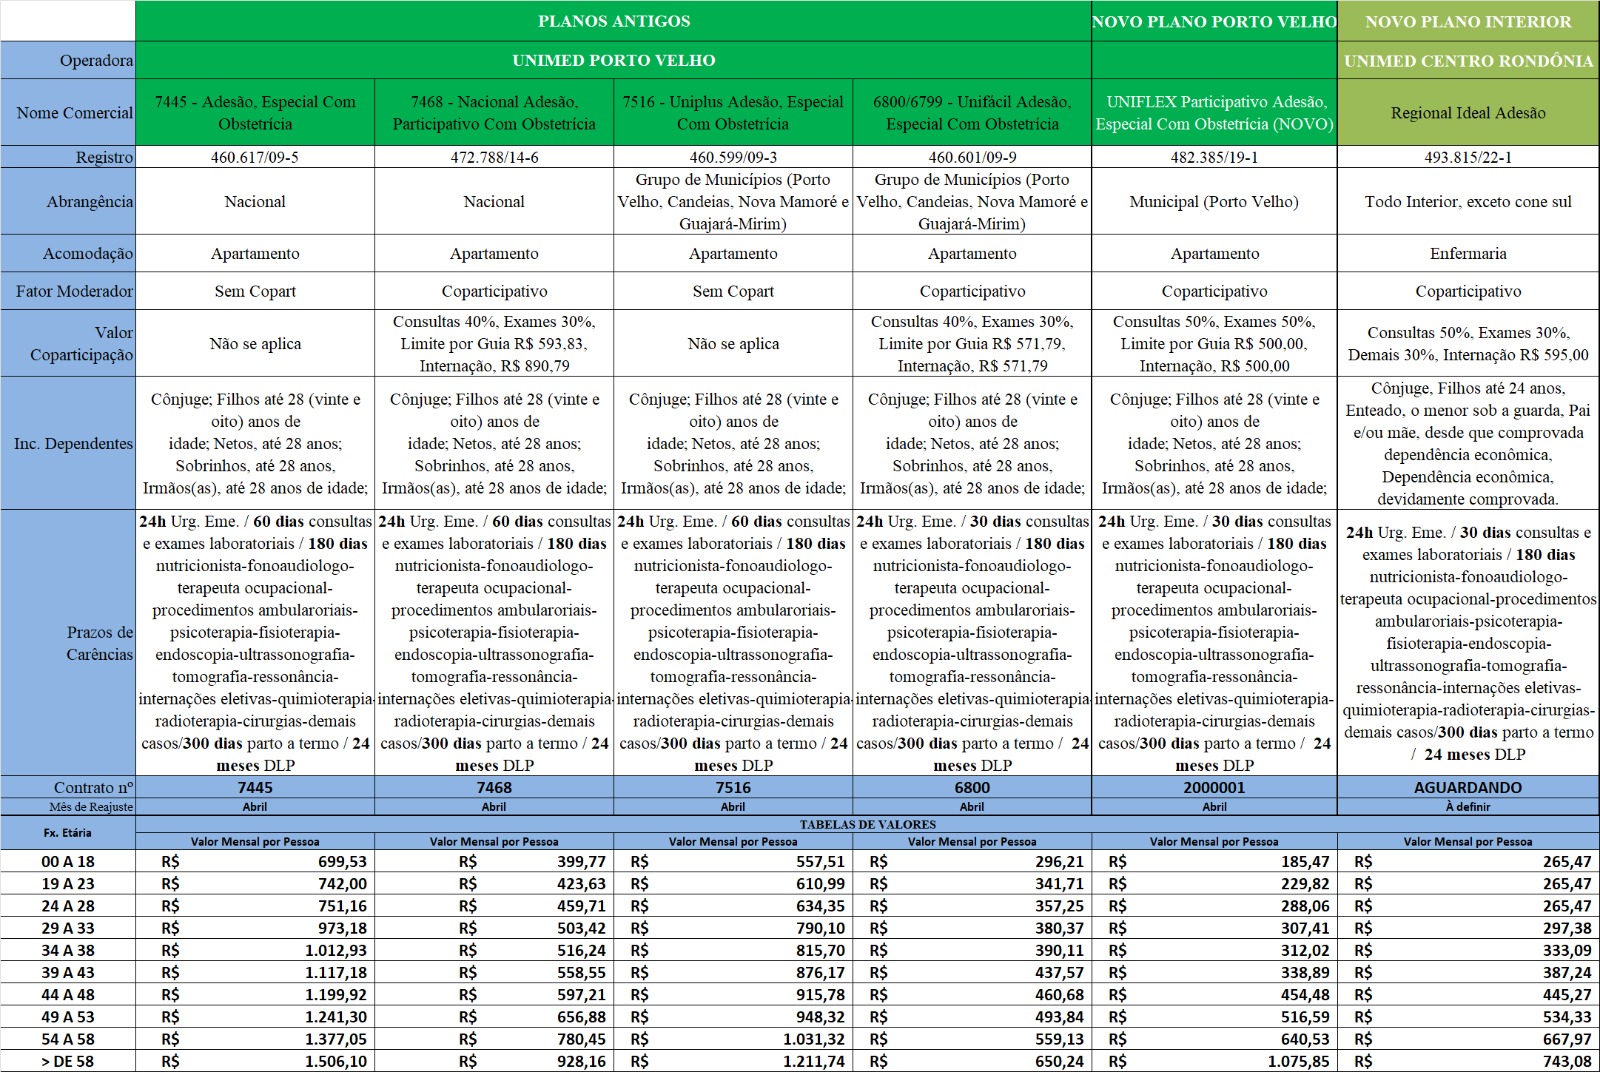Click the NOVO PLANO INTERIOR header
Screen dimensions: 1600x1072
(1468, 21)
